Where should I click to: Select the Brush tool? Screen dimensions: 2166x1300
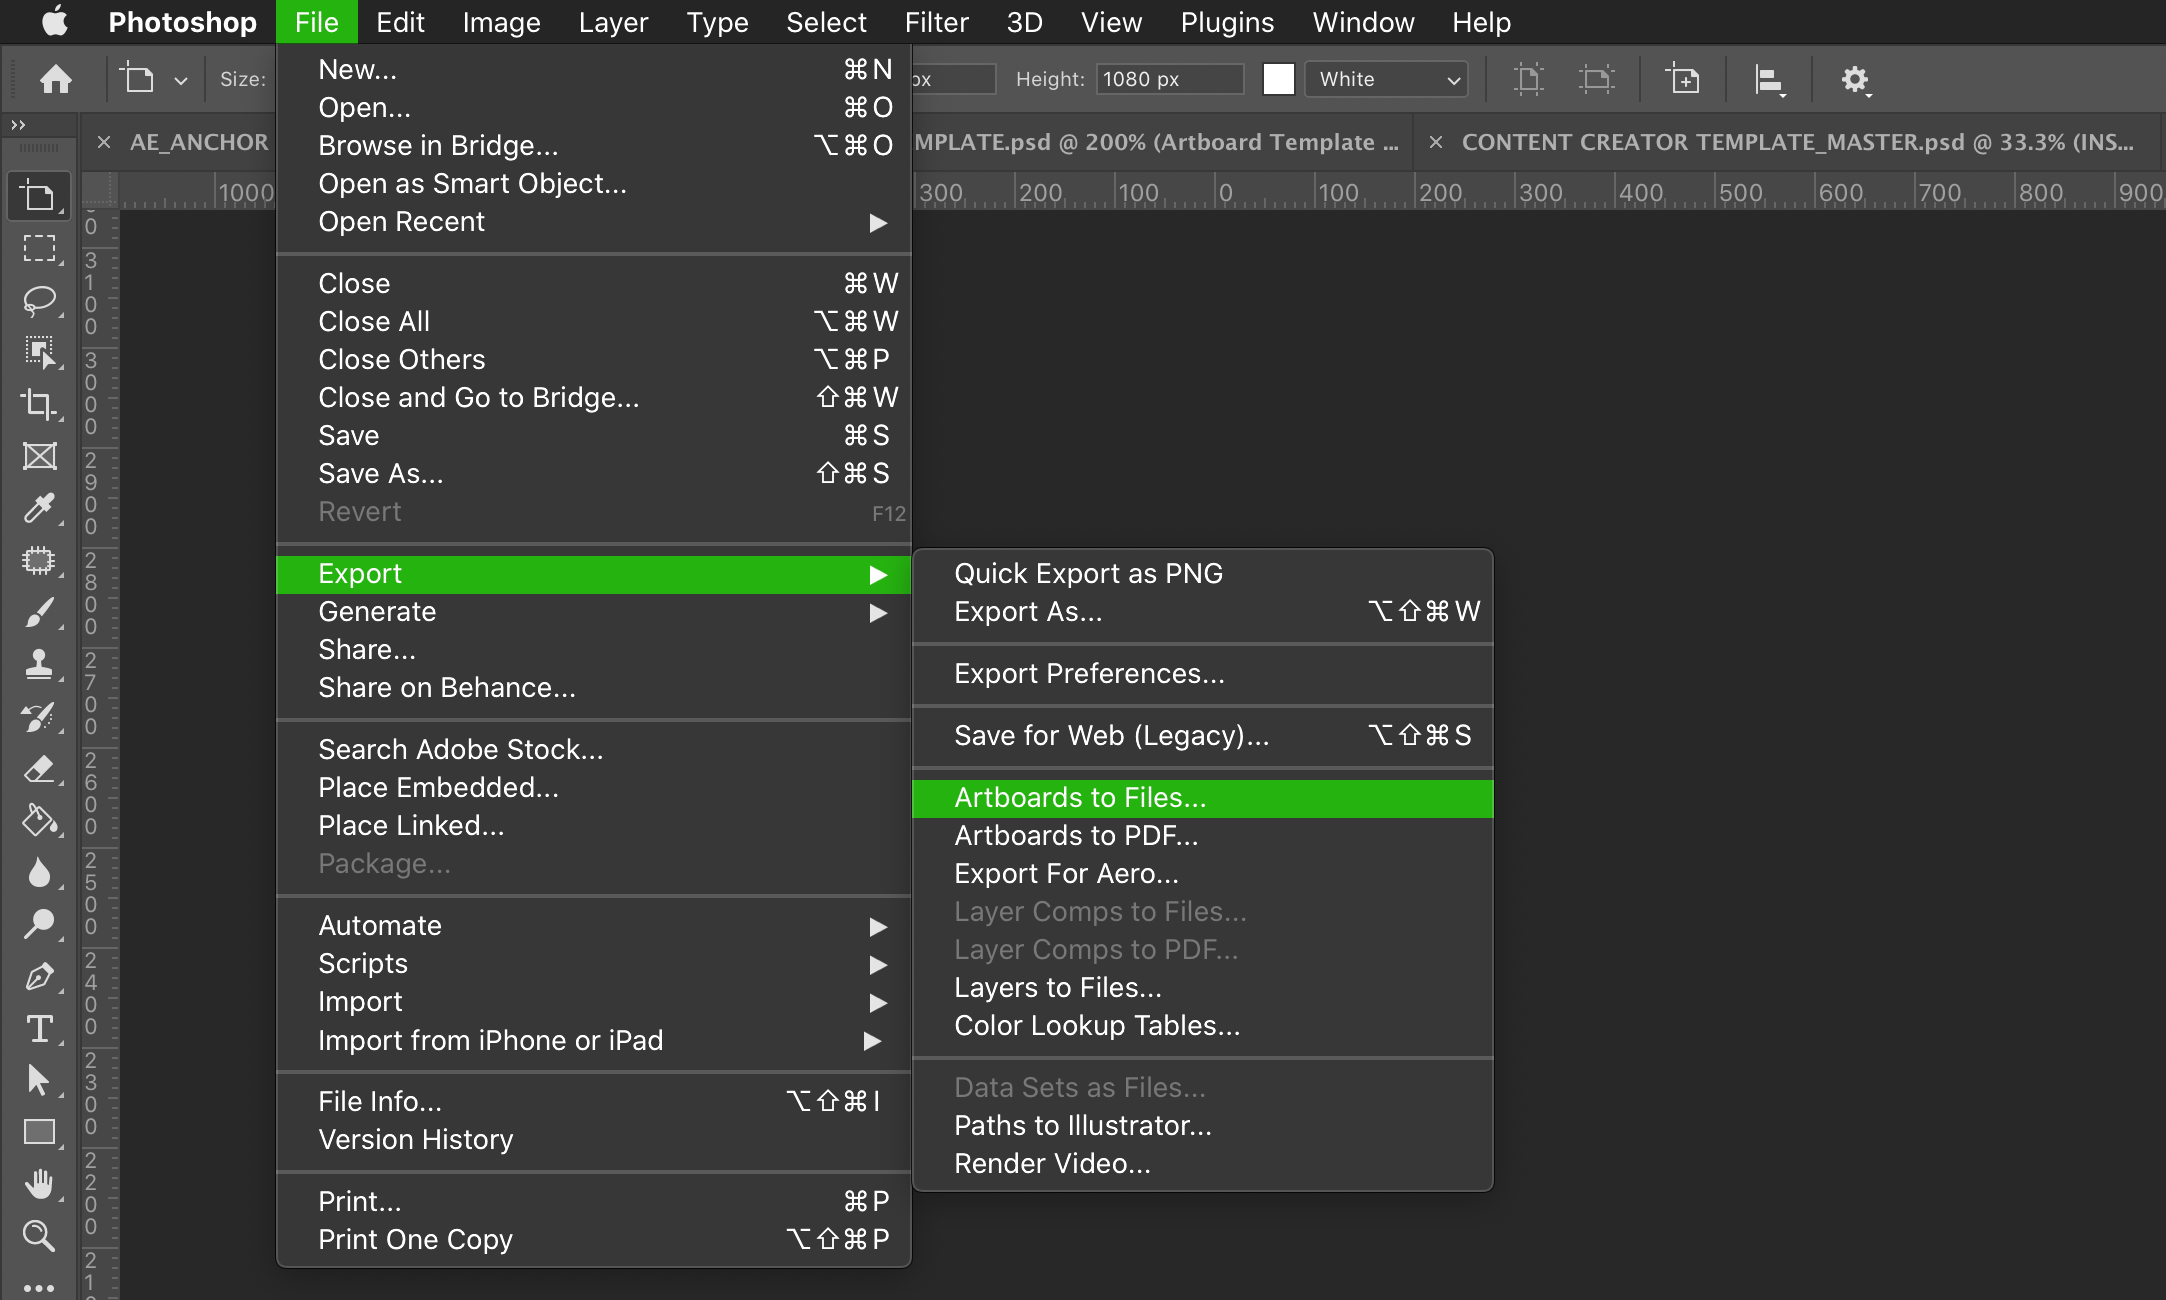(39, 612)
